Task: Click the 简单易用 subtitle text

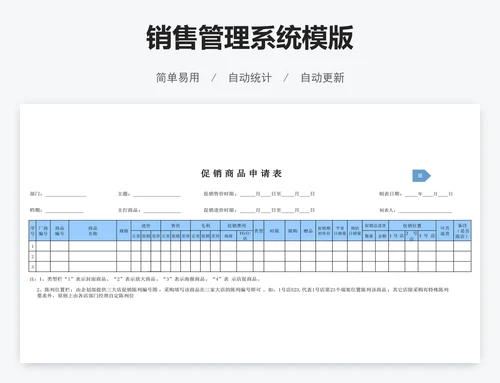Action: 178,78
